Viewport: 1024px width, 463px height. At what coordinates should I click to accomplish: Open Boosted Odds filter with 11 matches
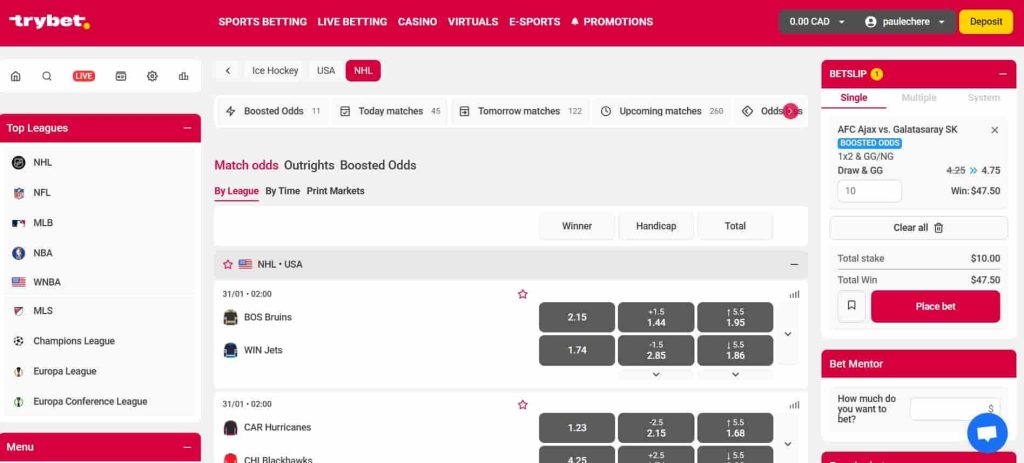pos(272,111)
